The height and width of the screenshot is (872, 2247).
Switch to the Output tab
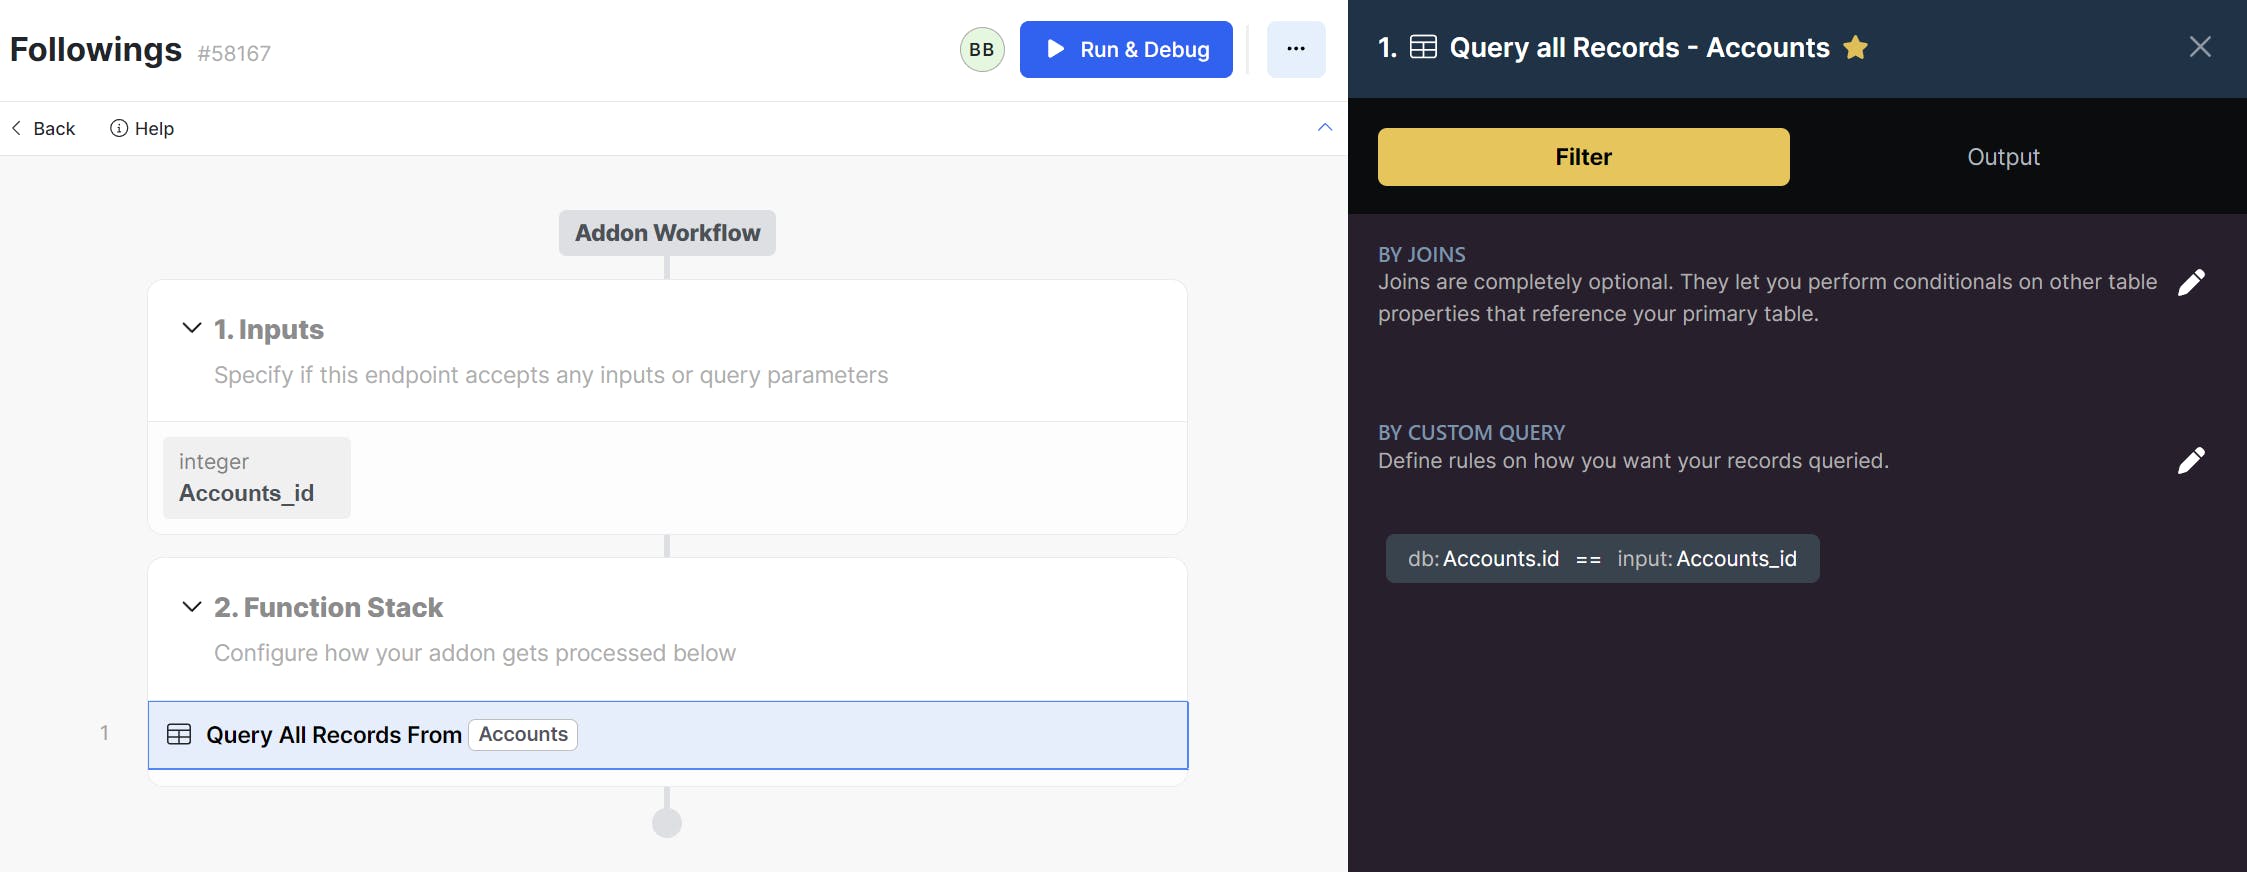pos(2003,157)
